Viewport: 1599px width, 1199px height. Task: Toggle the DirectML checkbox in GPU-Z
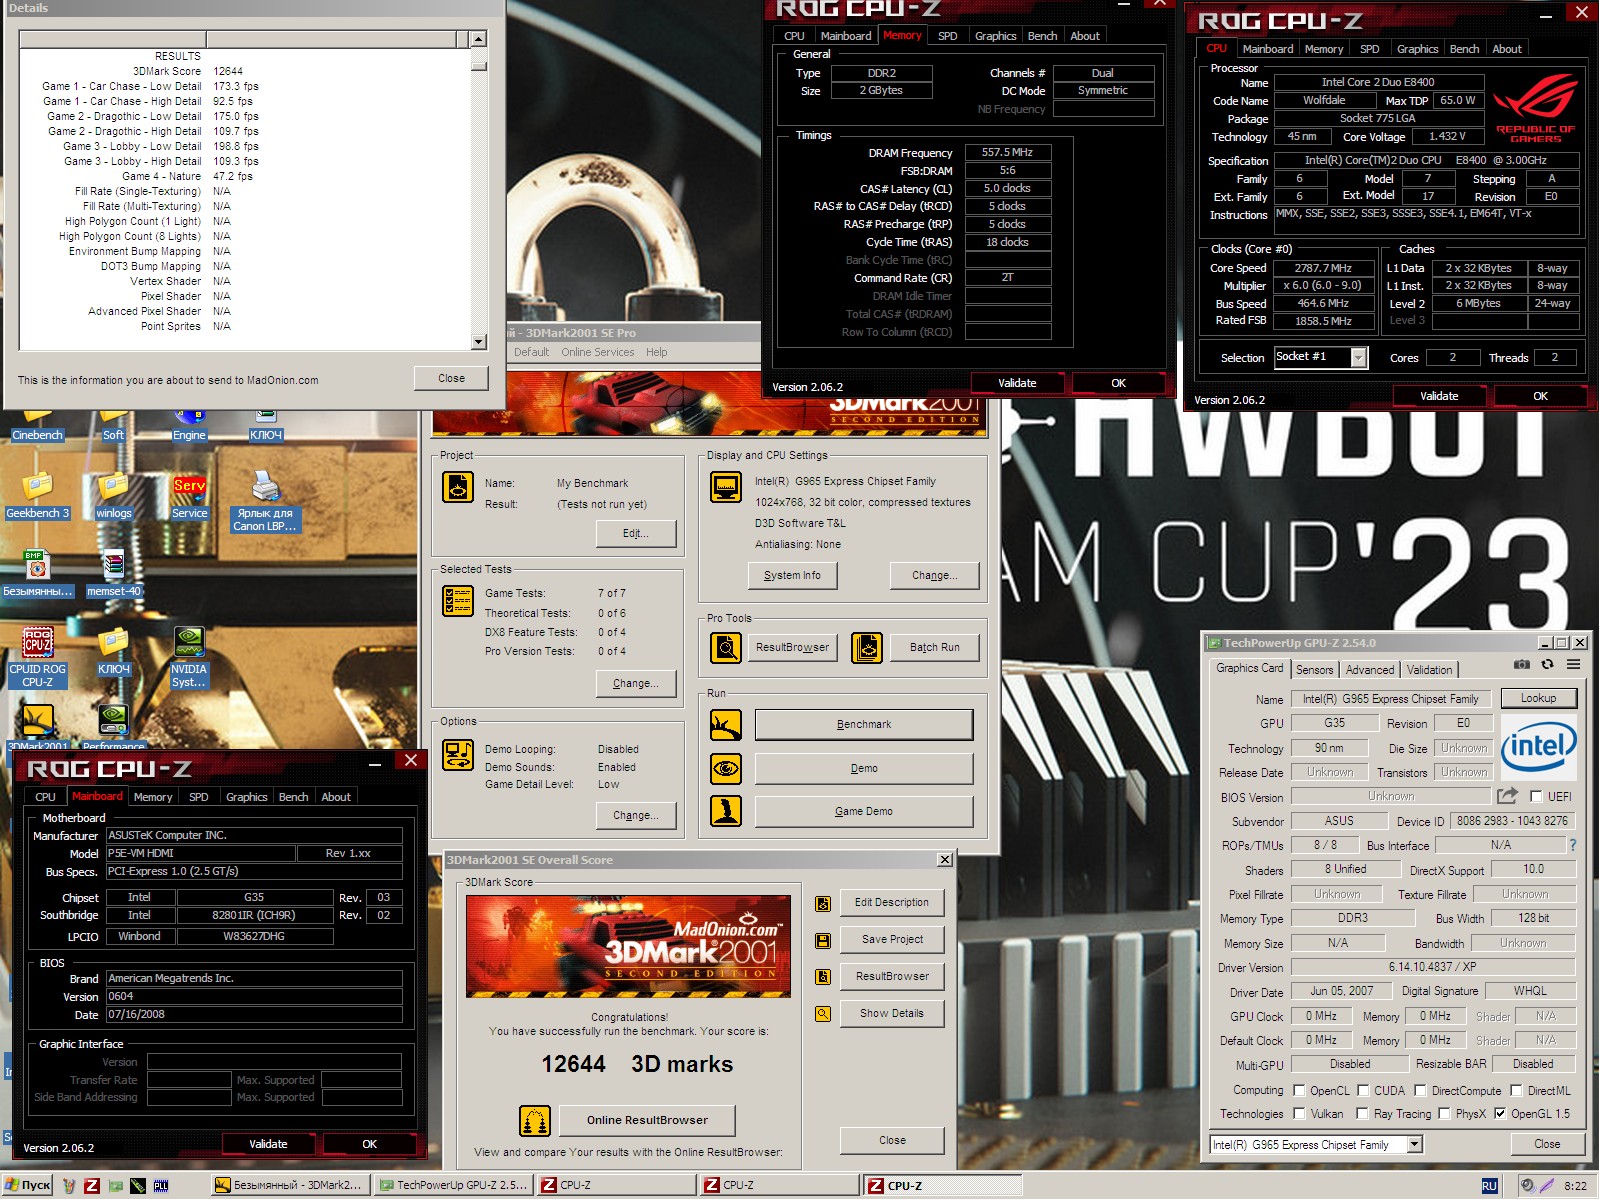tap(1516, 1091)
